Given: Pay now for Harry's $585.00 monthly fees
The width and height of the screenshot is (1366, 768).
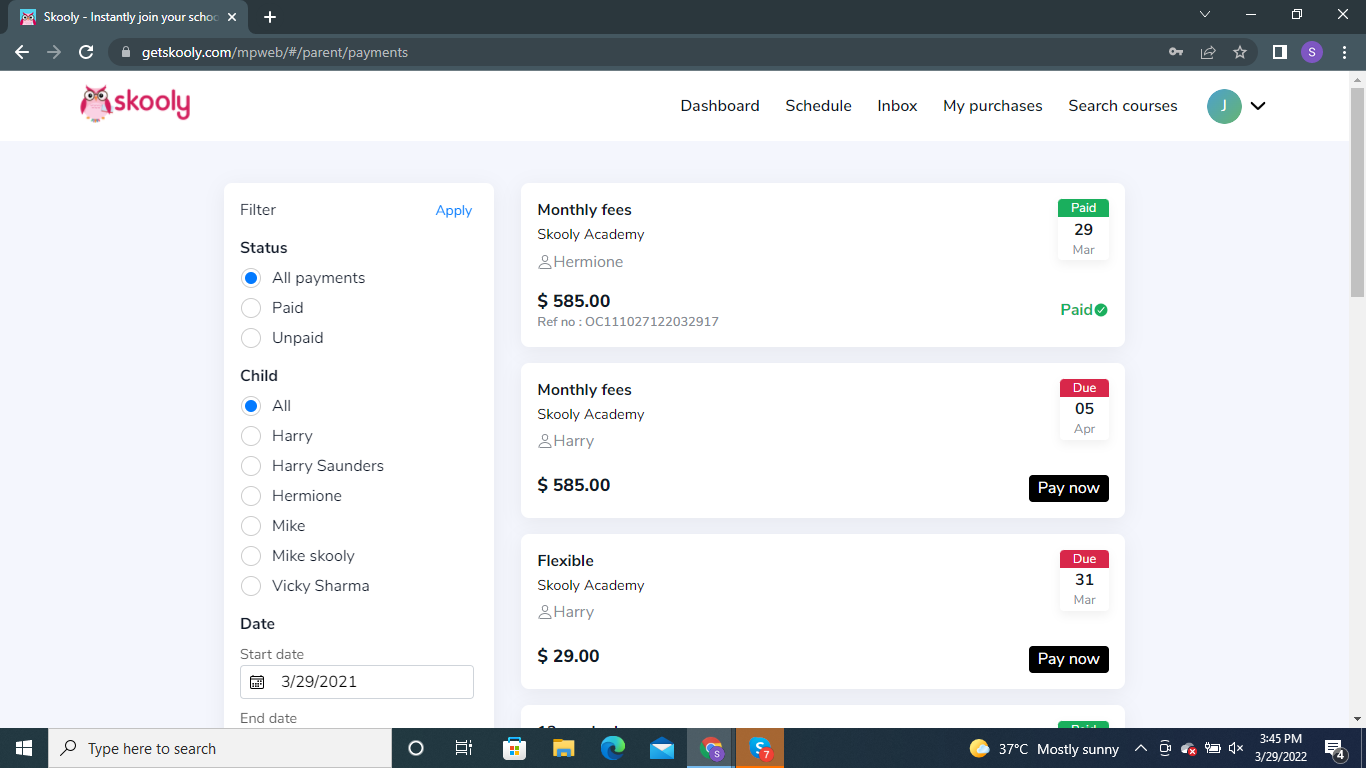Looking at the screenshot, I should pos(1069,488).
